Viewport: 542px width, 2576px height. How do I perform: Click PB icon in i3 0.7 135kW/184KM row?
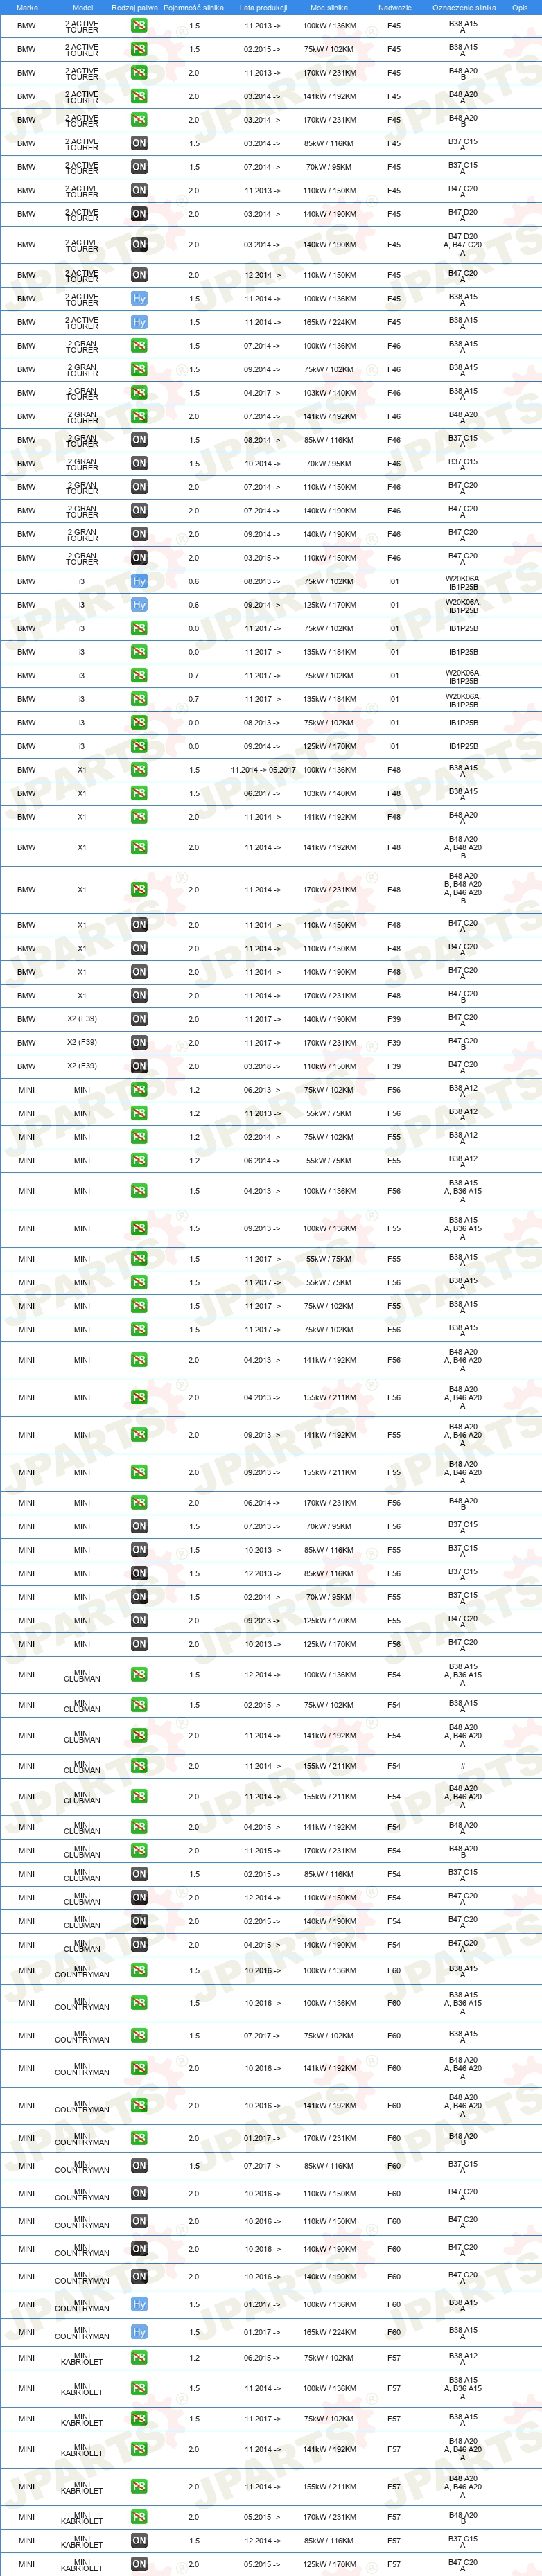tap(139, 699)
